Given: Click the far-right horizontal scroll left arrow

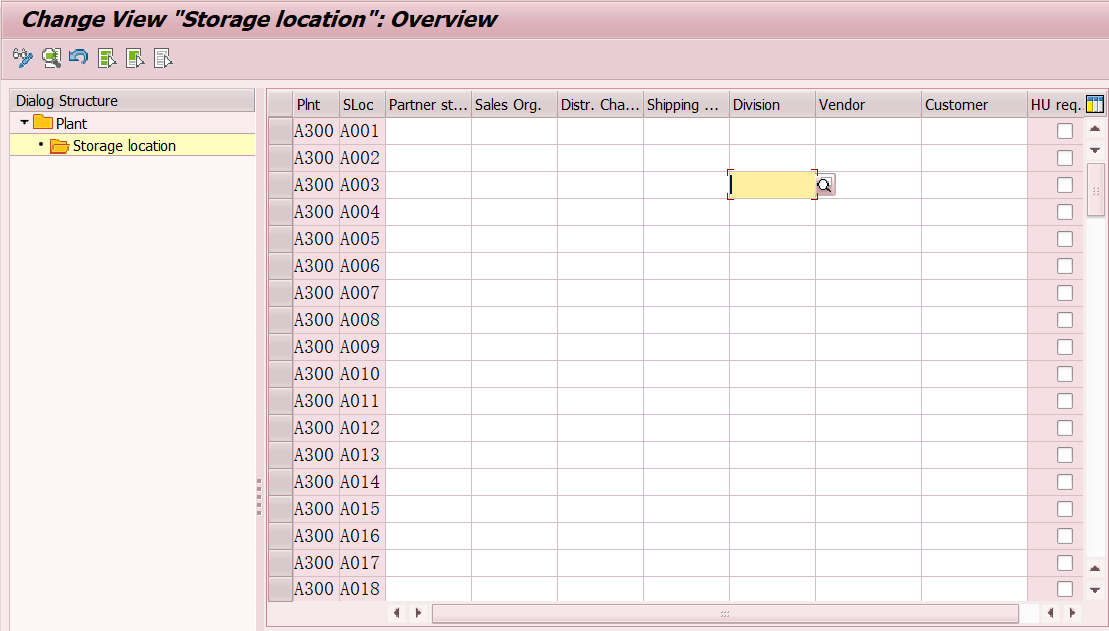Looking at the screenshot, I should 1050,613.
